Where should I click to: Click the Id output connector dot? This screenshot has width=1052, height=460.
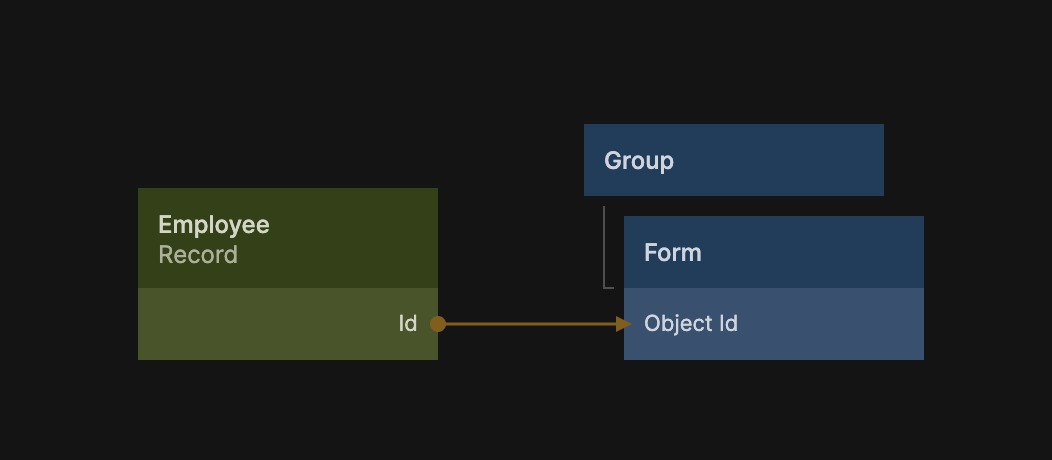pos(437,324)
